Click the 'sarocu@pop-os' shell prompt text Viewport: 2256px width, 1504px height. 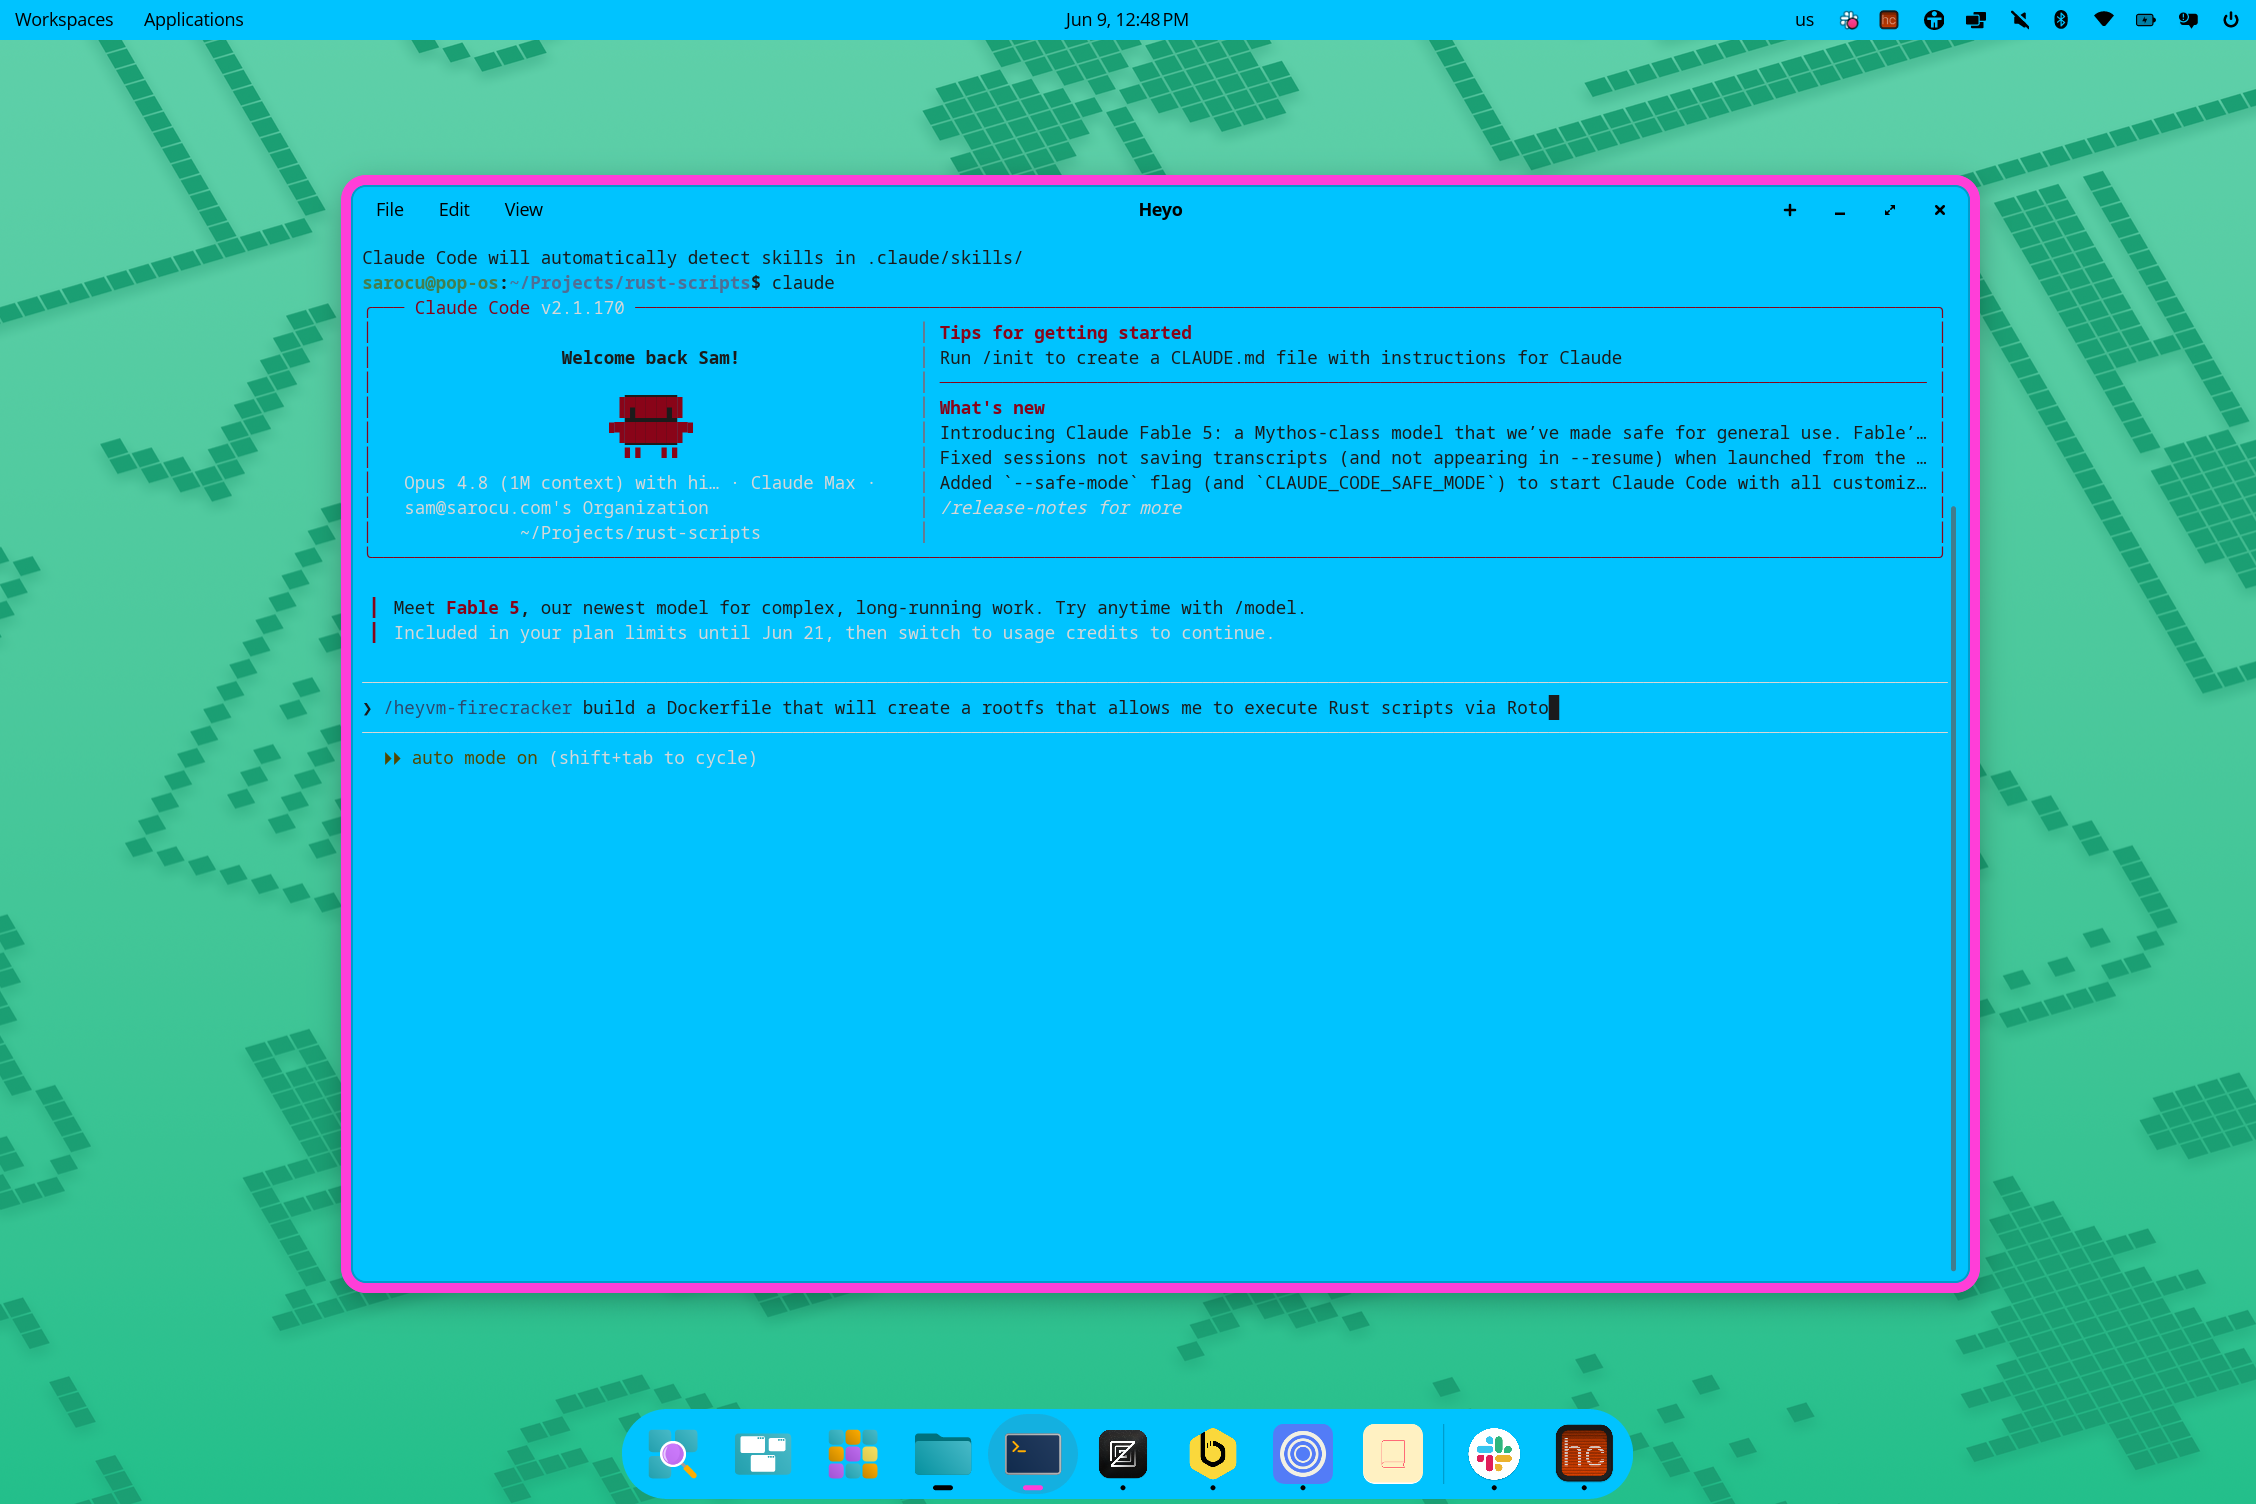[x=430, y=283]
